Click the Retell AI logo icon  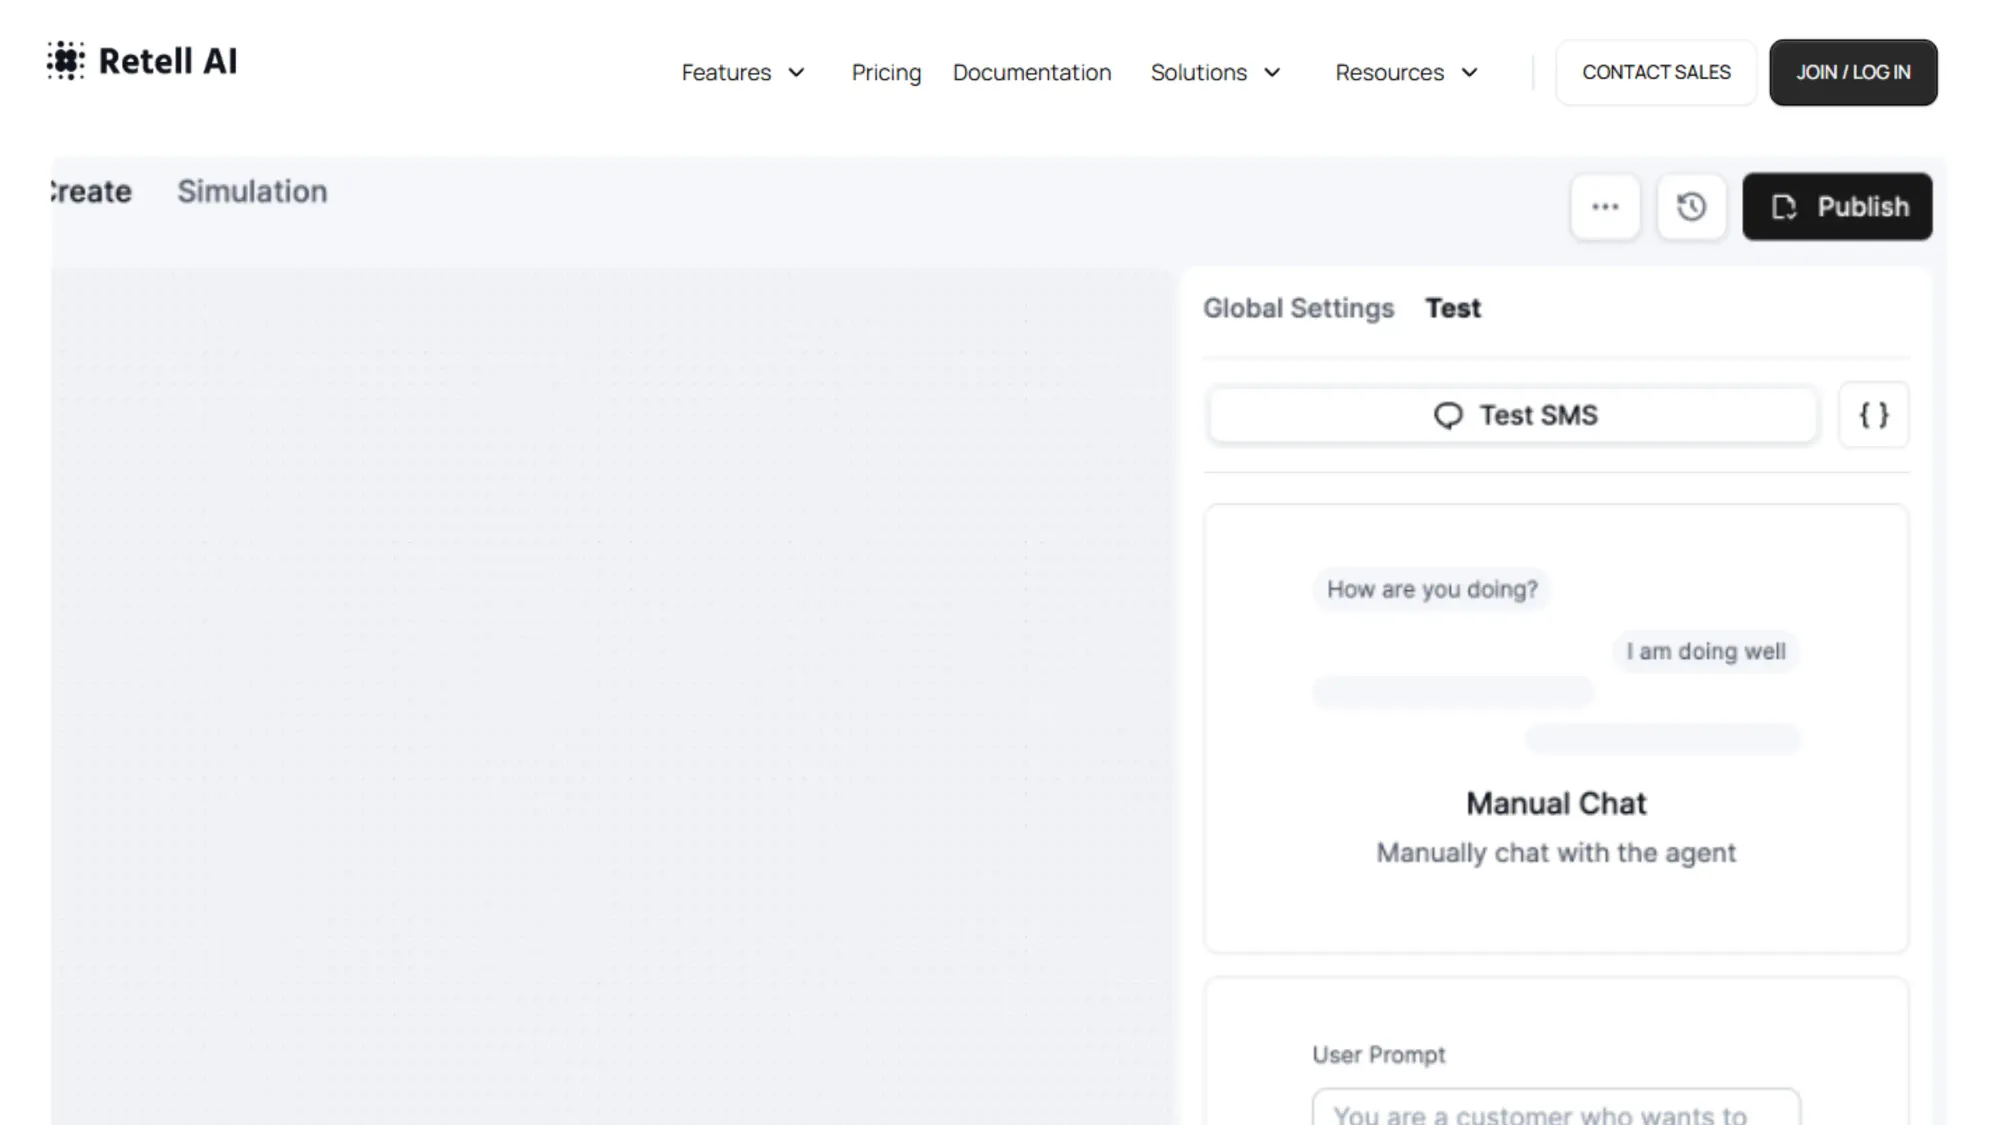click(66, 61)
